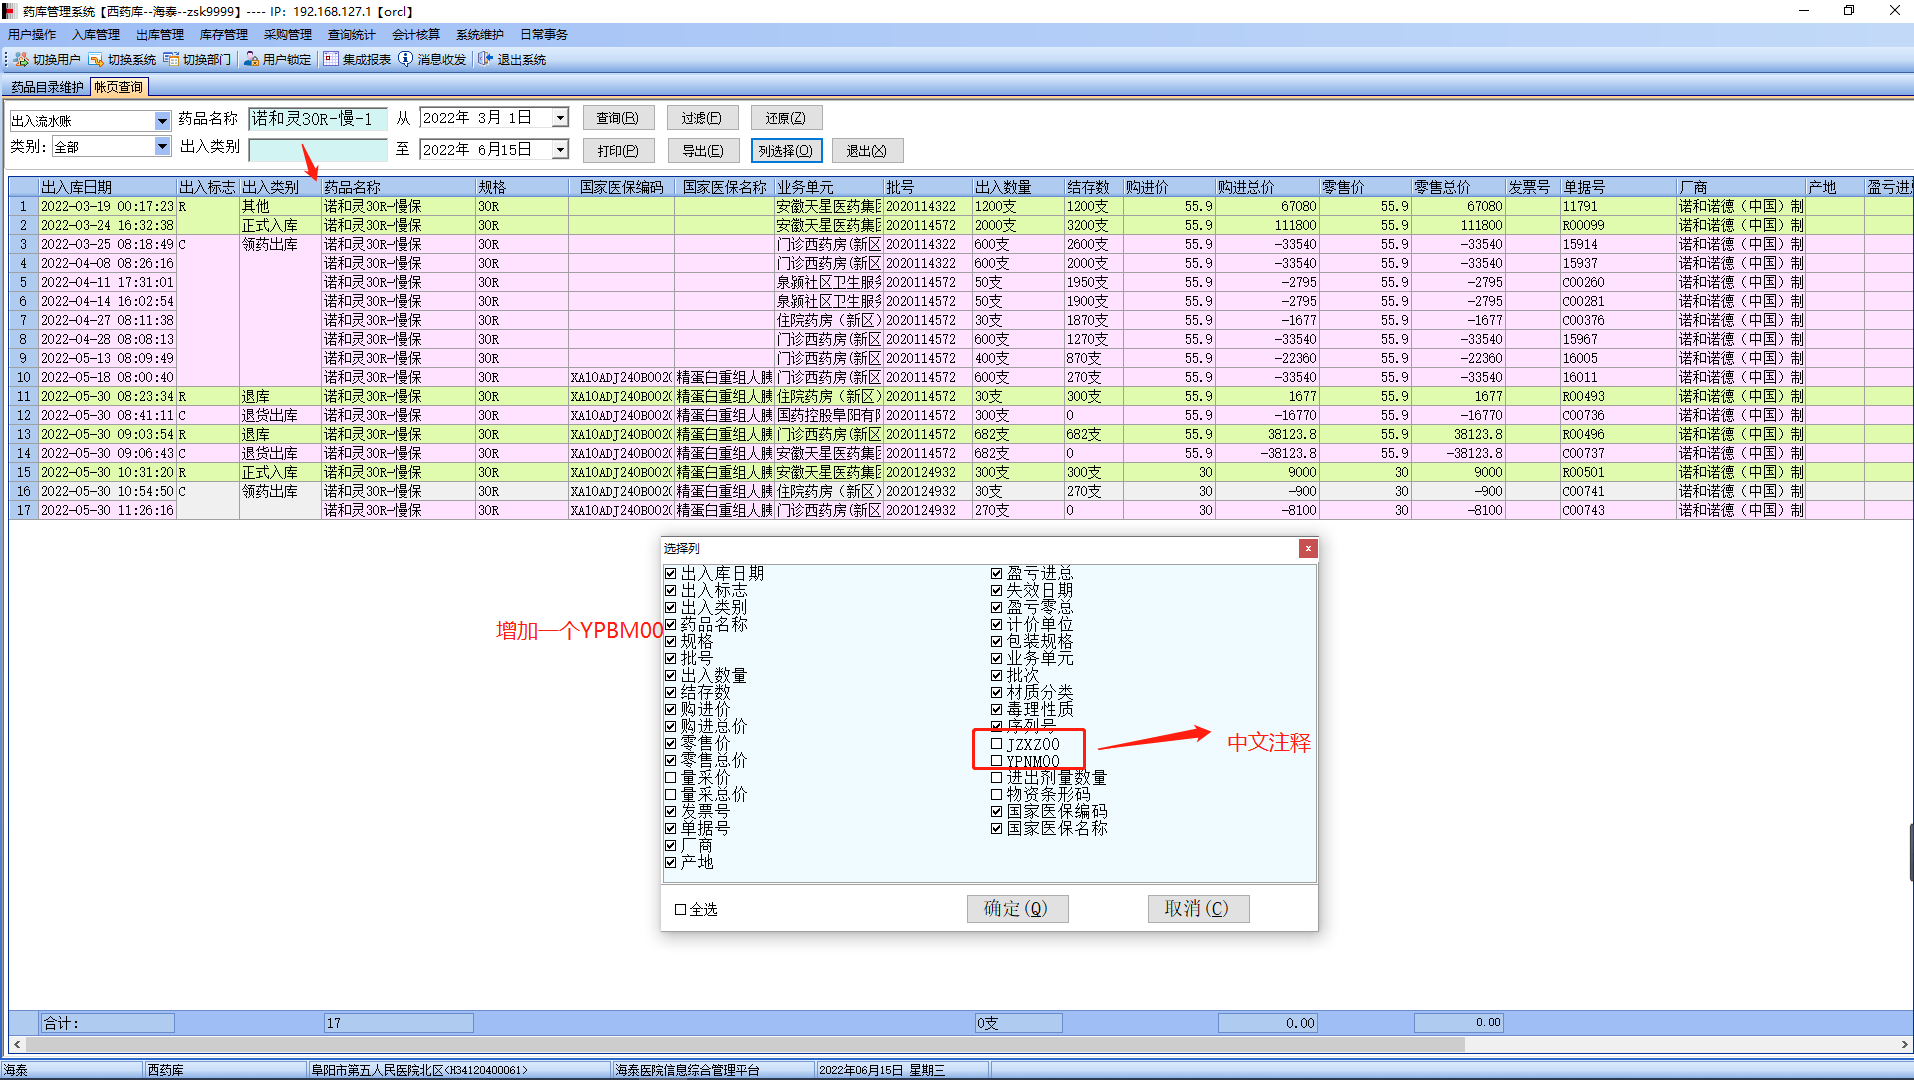Click the 购进总价 column header
1914x1080 pixels.
click(1267, 187)
